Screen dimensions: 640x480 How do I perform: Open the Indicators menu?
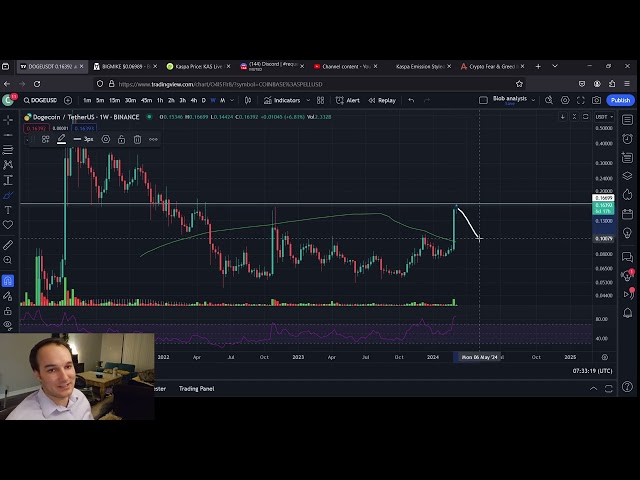click(x=282, y=100)
